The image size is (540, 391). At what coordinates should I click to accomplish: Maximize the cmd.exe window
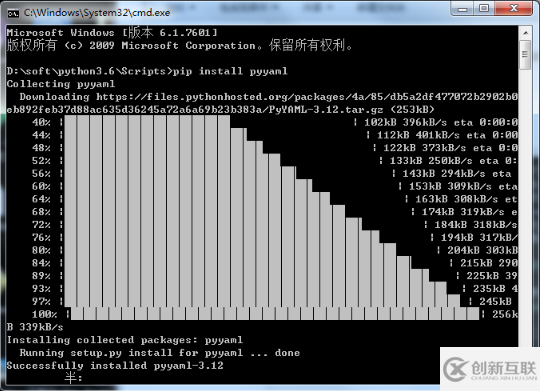pos(484,9)
